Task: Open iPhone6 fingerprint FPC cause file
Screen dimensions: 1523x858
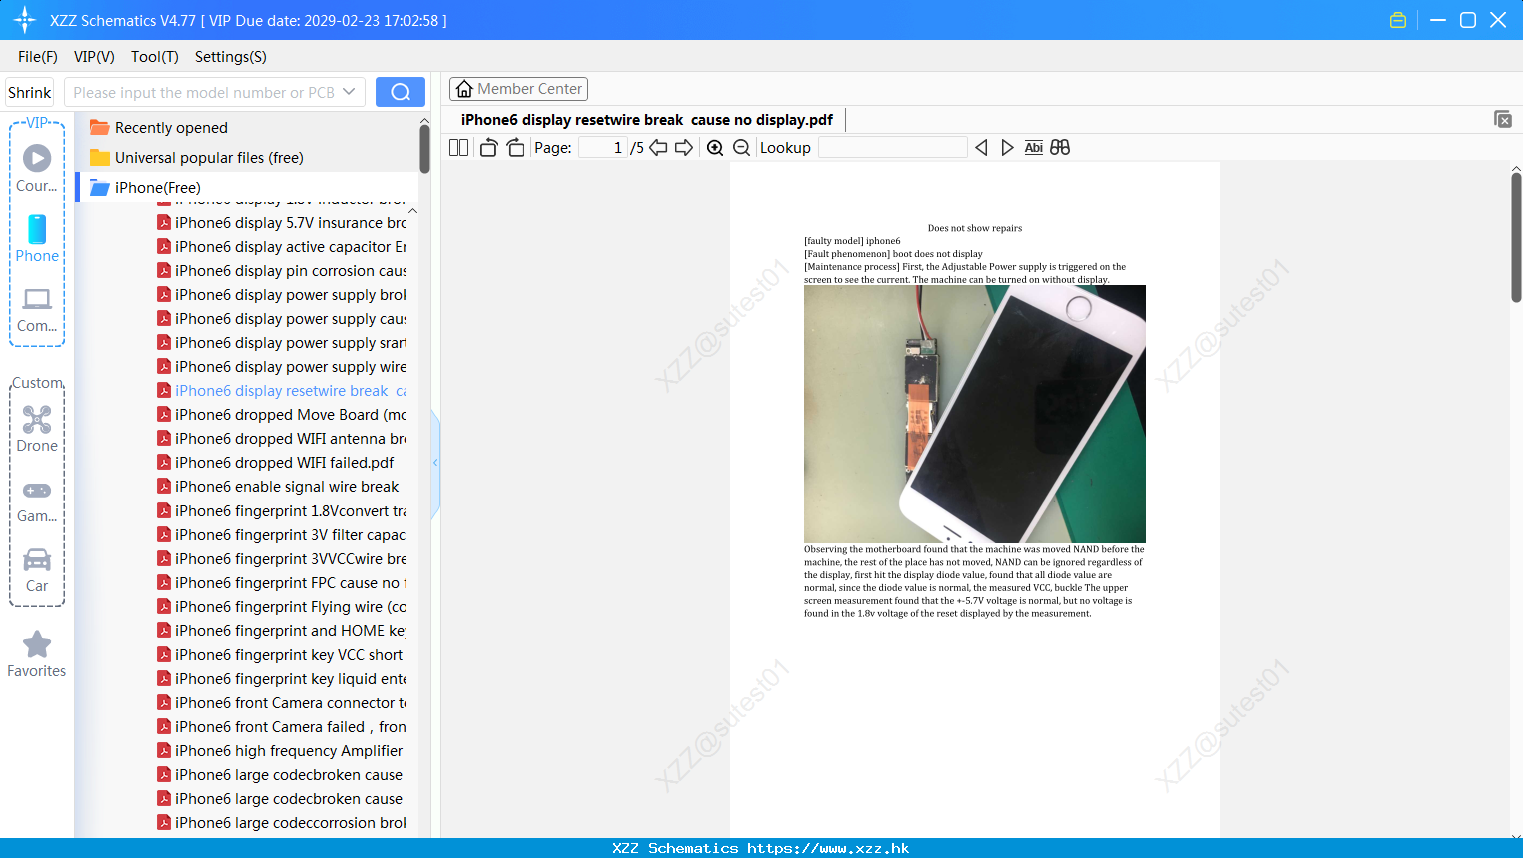Action: [x=282, y=583]
